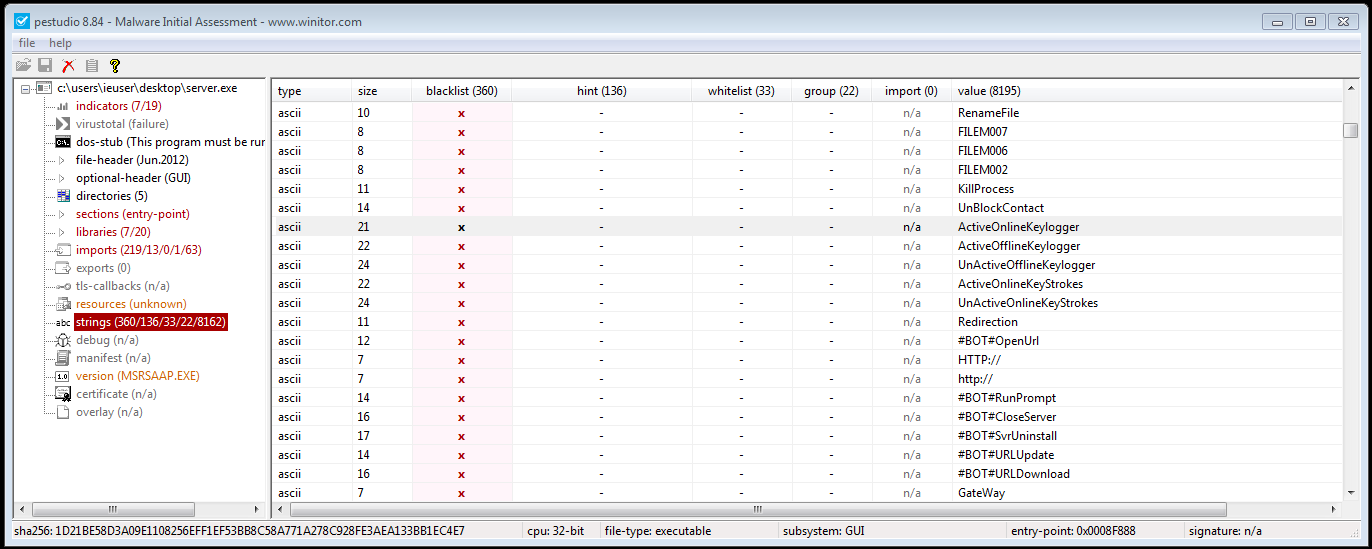Expand the file-header tree node
This screenshot has width=1372, height=549.
[61, 160]
